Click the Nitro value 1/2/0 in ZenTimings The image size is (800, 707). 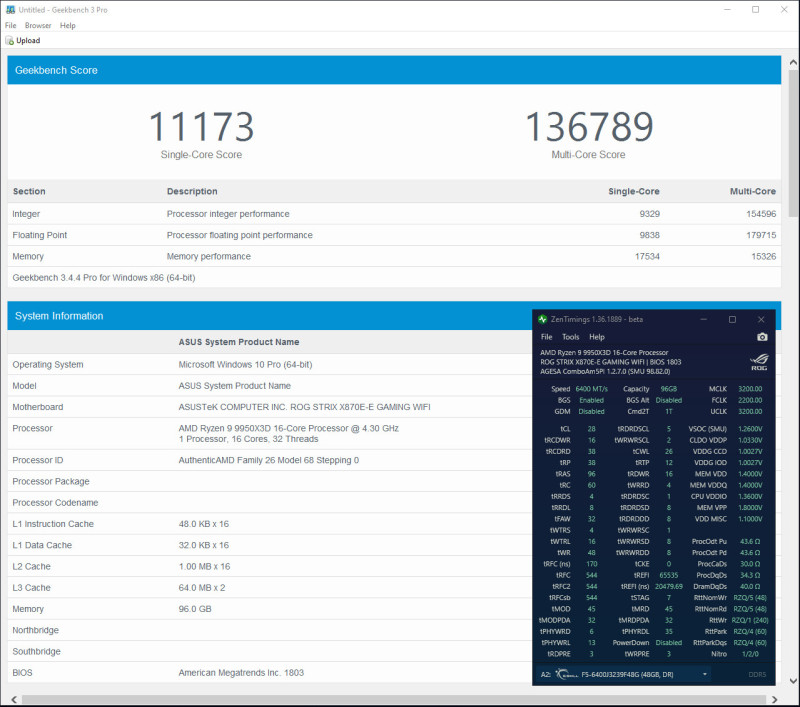tap(750, 653)
